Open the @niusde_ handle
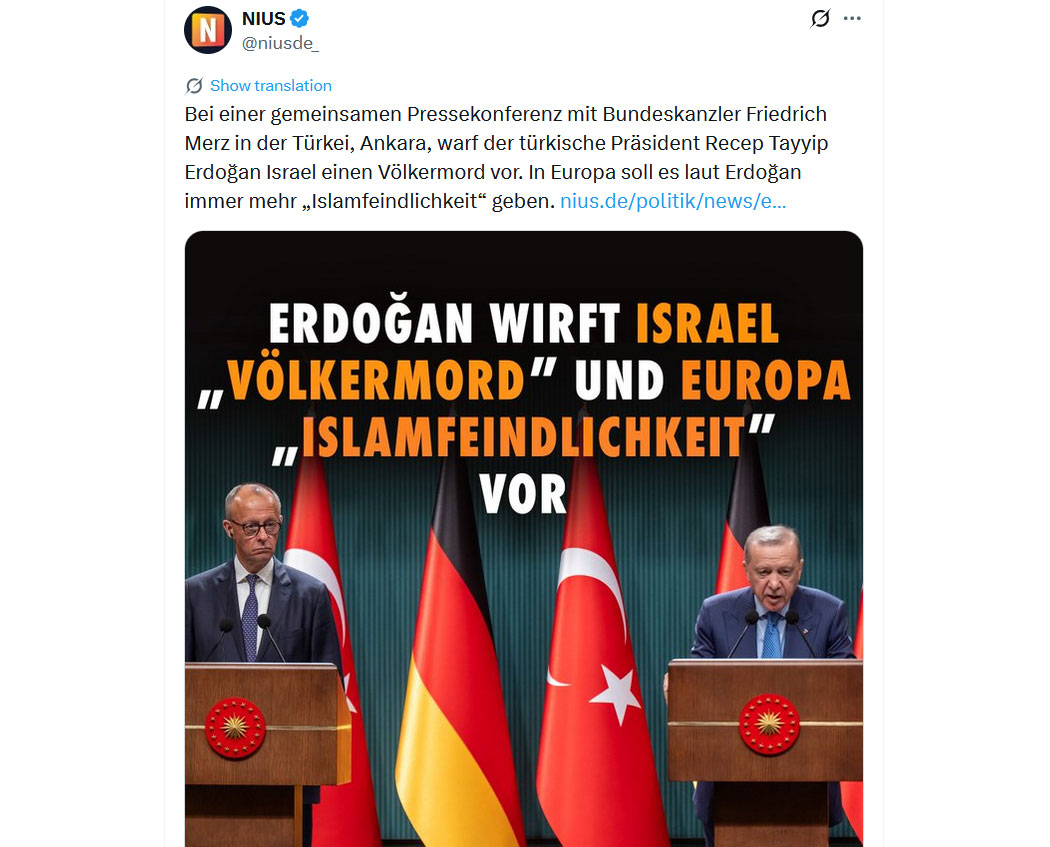Image resolution: width=1050 pixels, height=847 pixels. coord(280,44)
